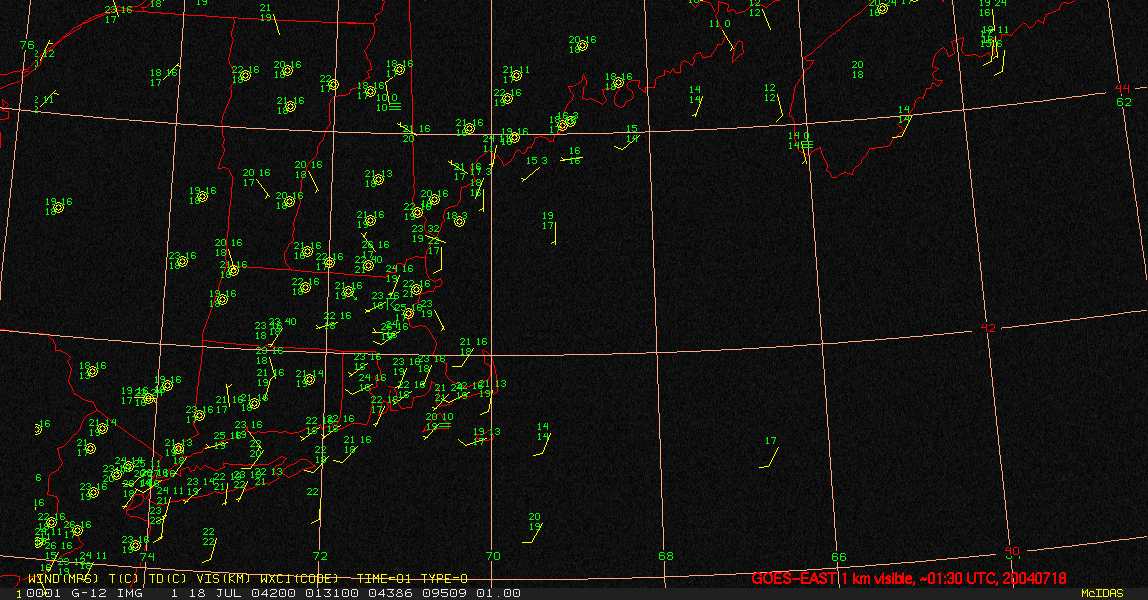Click the 09509 status entry
This screenshot has width=1148, height=600.
pyautogui.click(x=444, y=593)
